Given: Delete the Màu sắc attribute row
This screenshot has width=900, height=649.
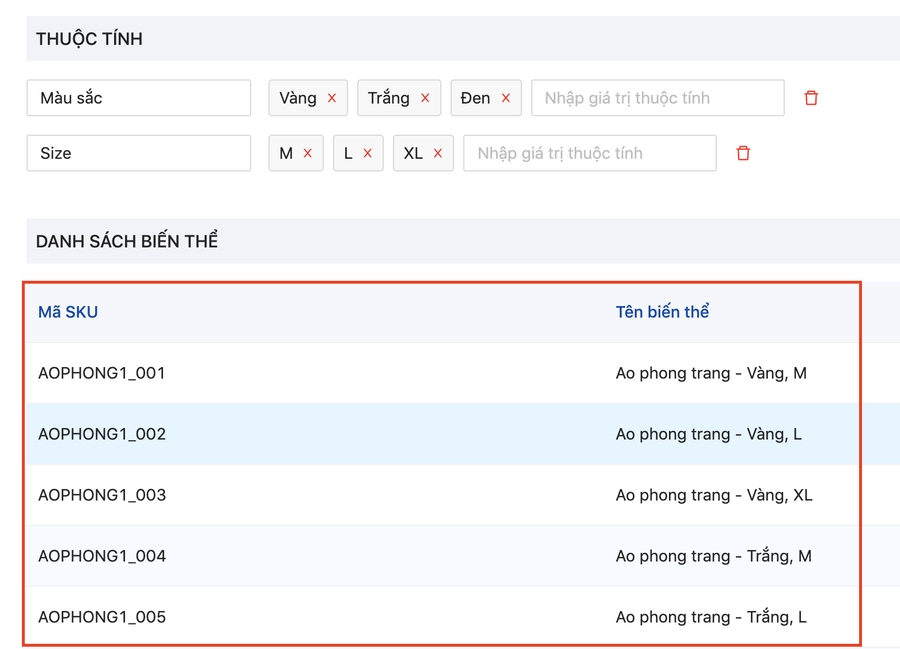Looking at the screenshot, I should [x=811, y=98].
